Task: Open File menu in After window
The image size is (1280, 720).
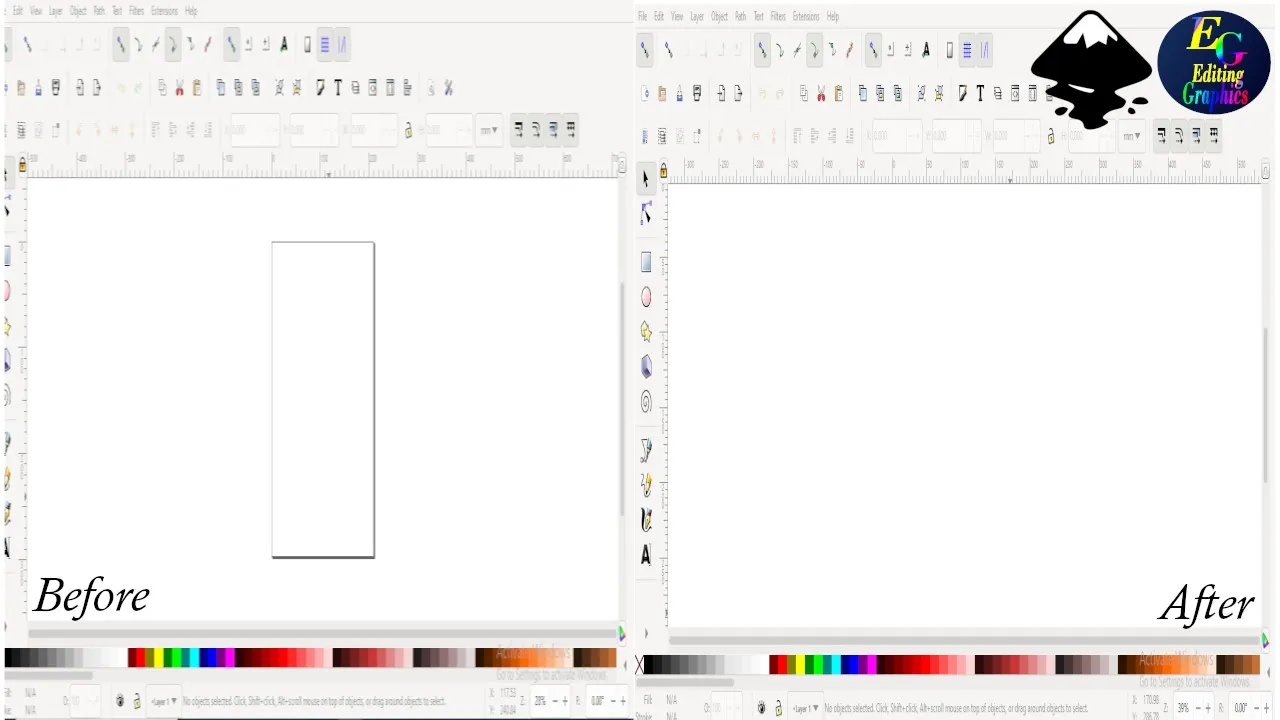Action: [643, 17]
